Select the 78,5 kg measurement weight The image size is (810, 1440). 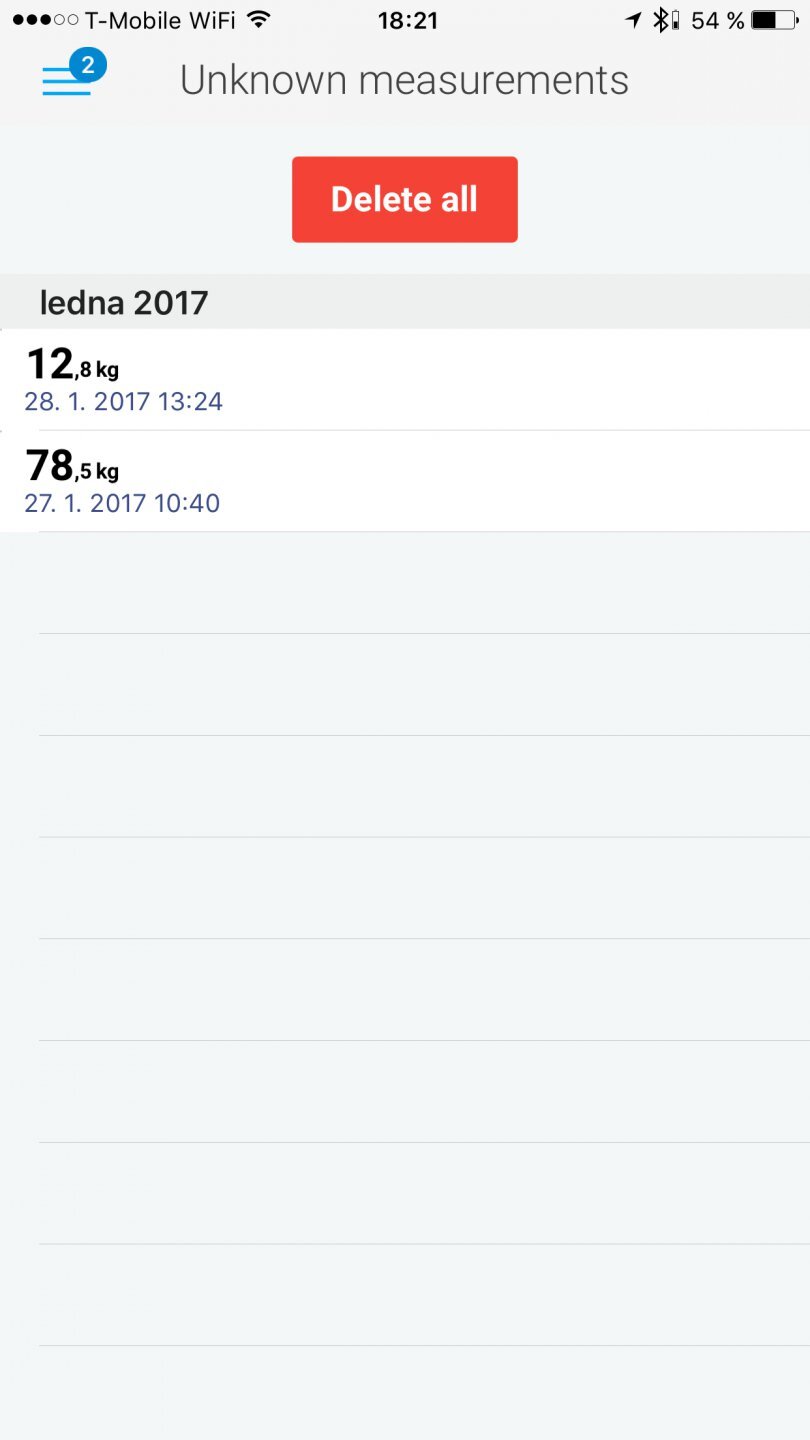tap(72, 467)
